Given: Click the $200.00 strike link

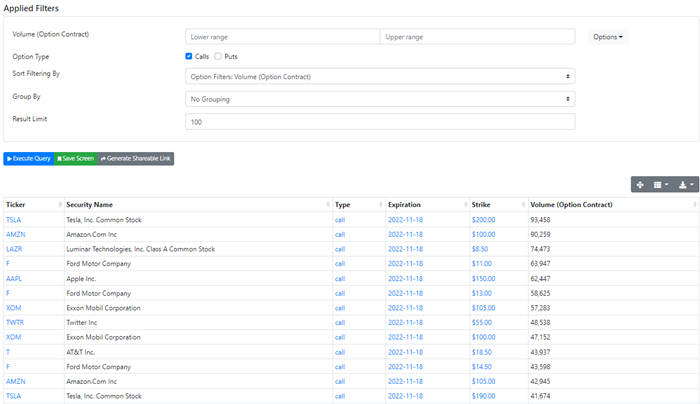Looking at the screenshot, I should (483, 220).
